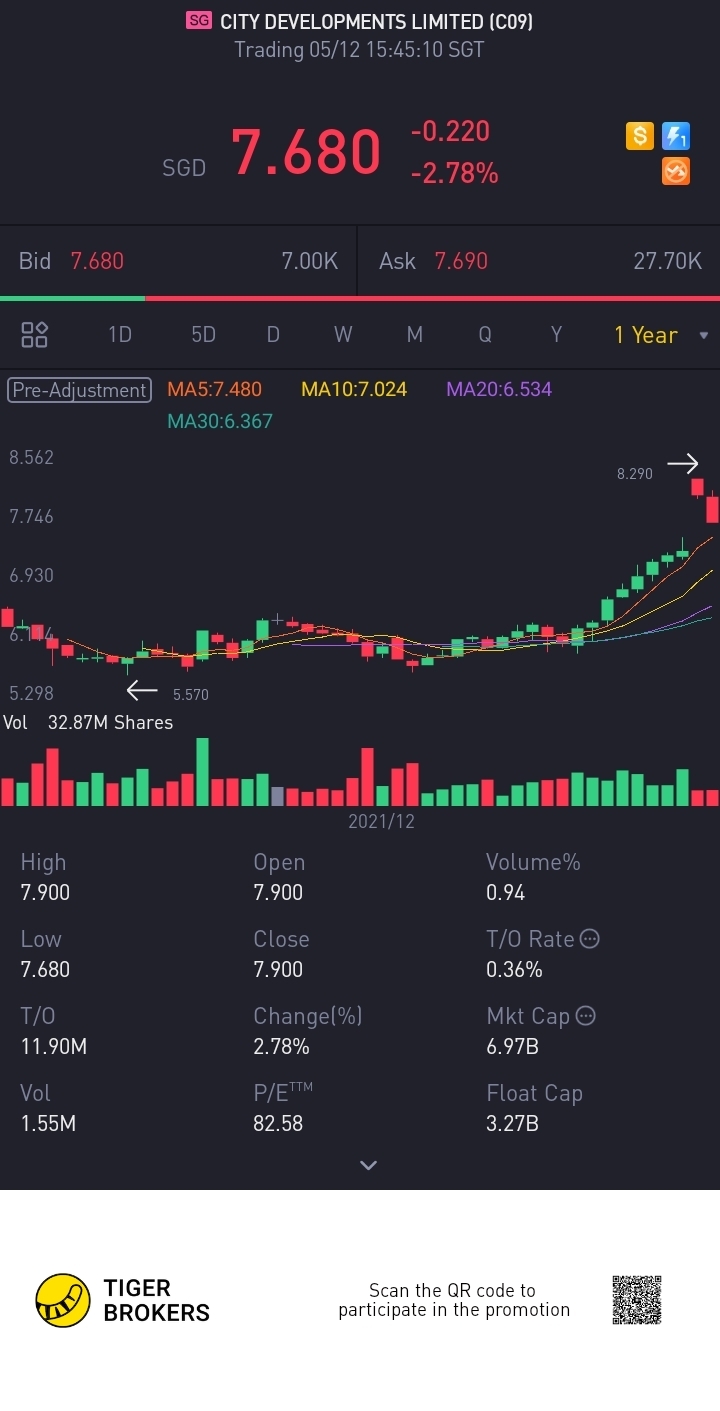The width and height of the screenshot is (720, 1411).
Task: Tap the stock title City Developments Limited
Action: pos(376,21)
